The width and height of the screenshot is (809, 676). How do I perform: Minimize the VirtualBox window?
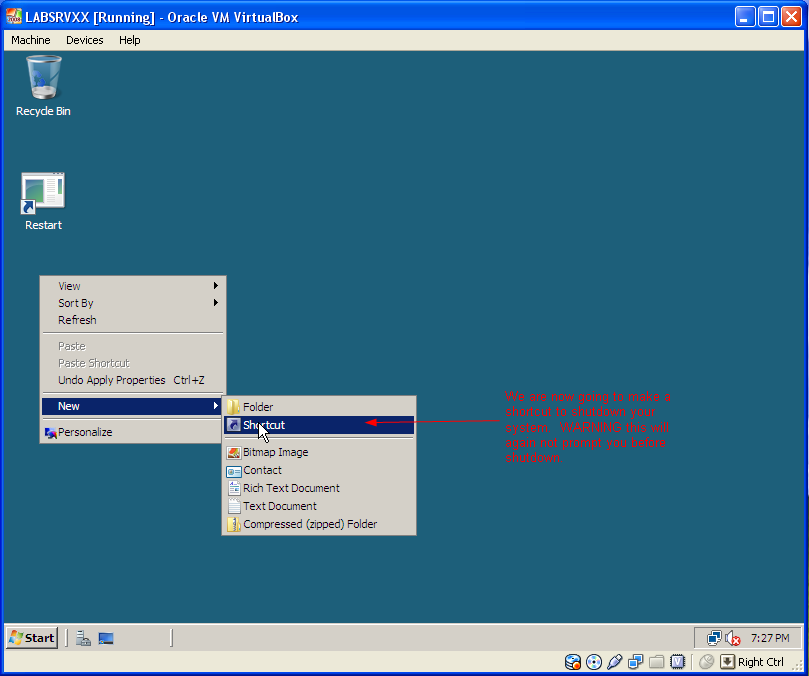pos(745,17)
